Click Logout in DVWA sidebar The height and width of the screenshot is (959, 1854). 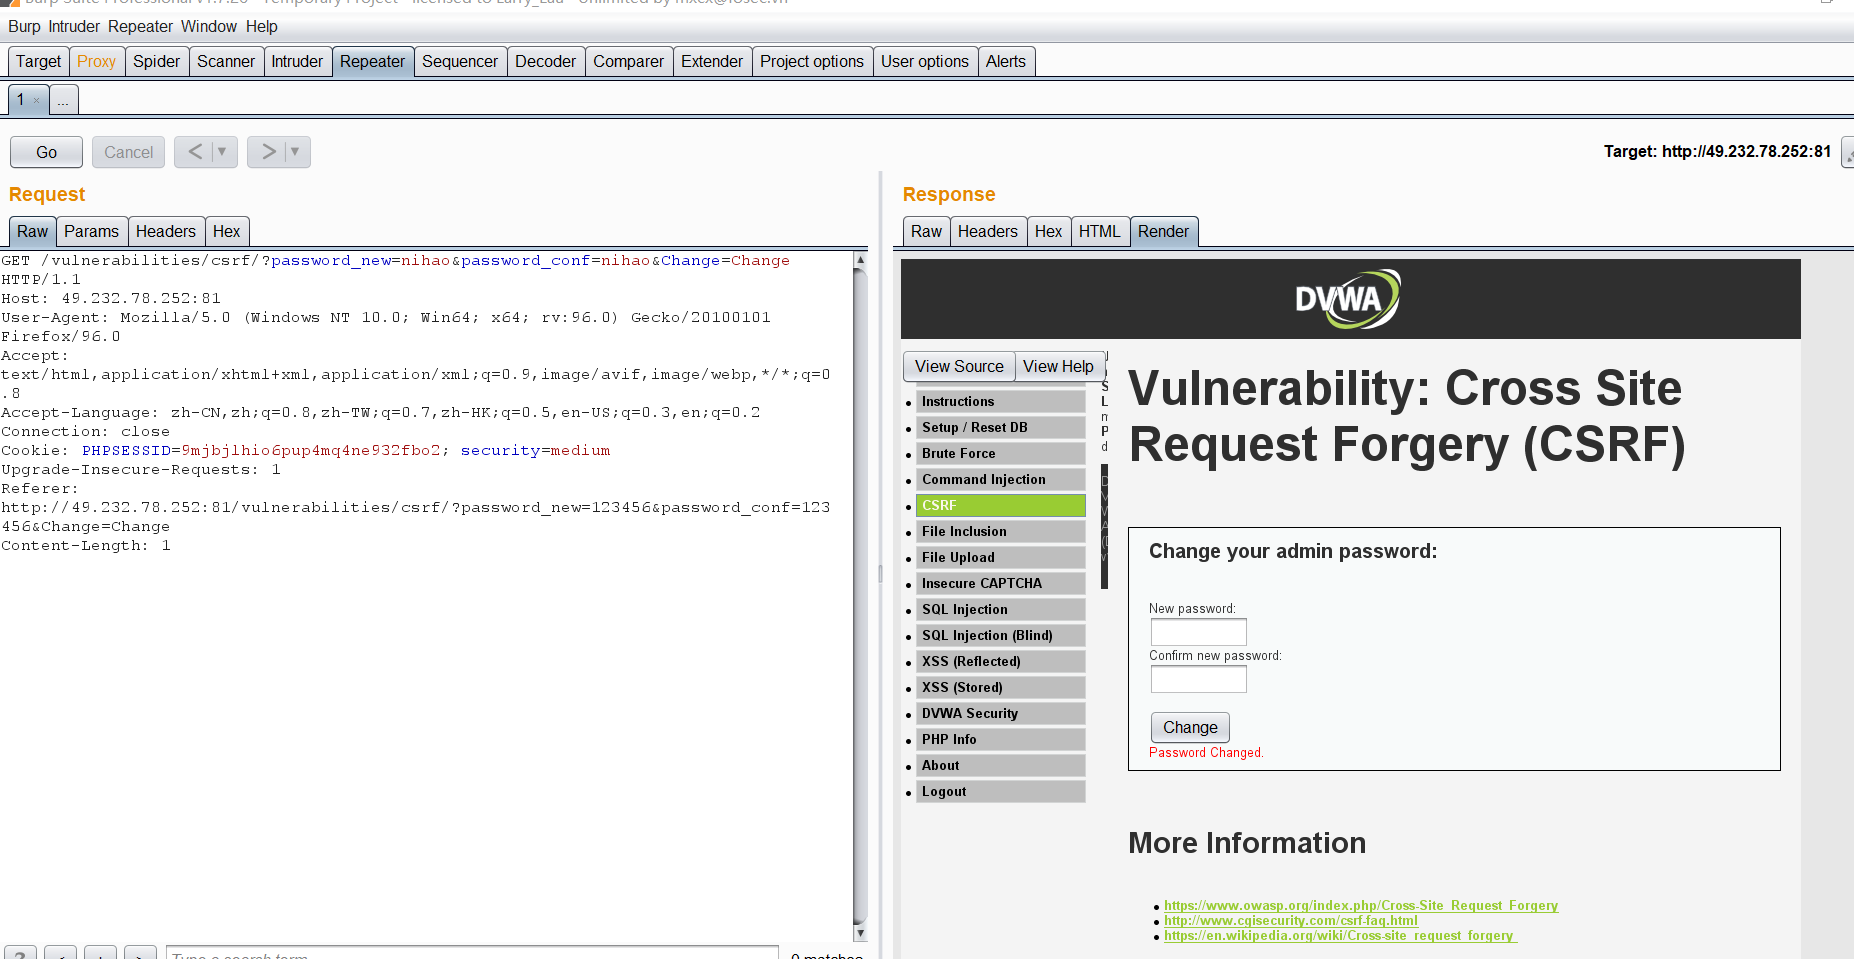(1000, 791)
